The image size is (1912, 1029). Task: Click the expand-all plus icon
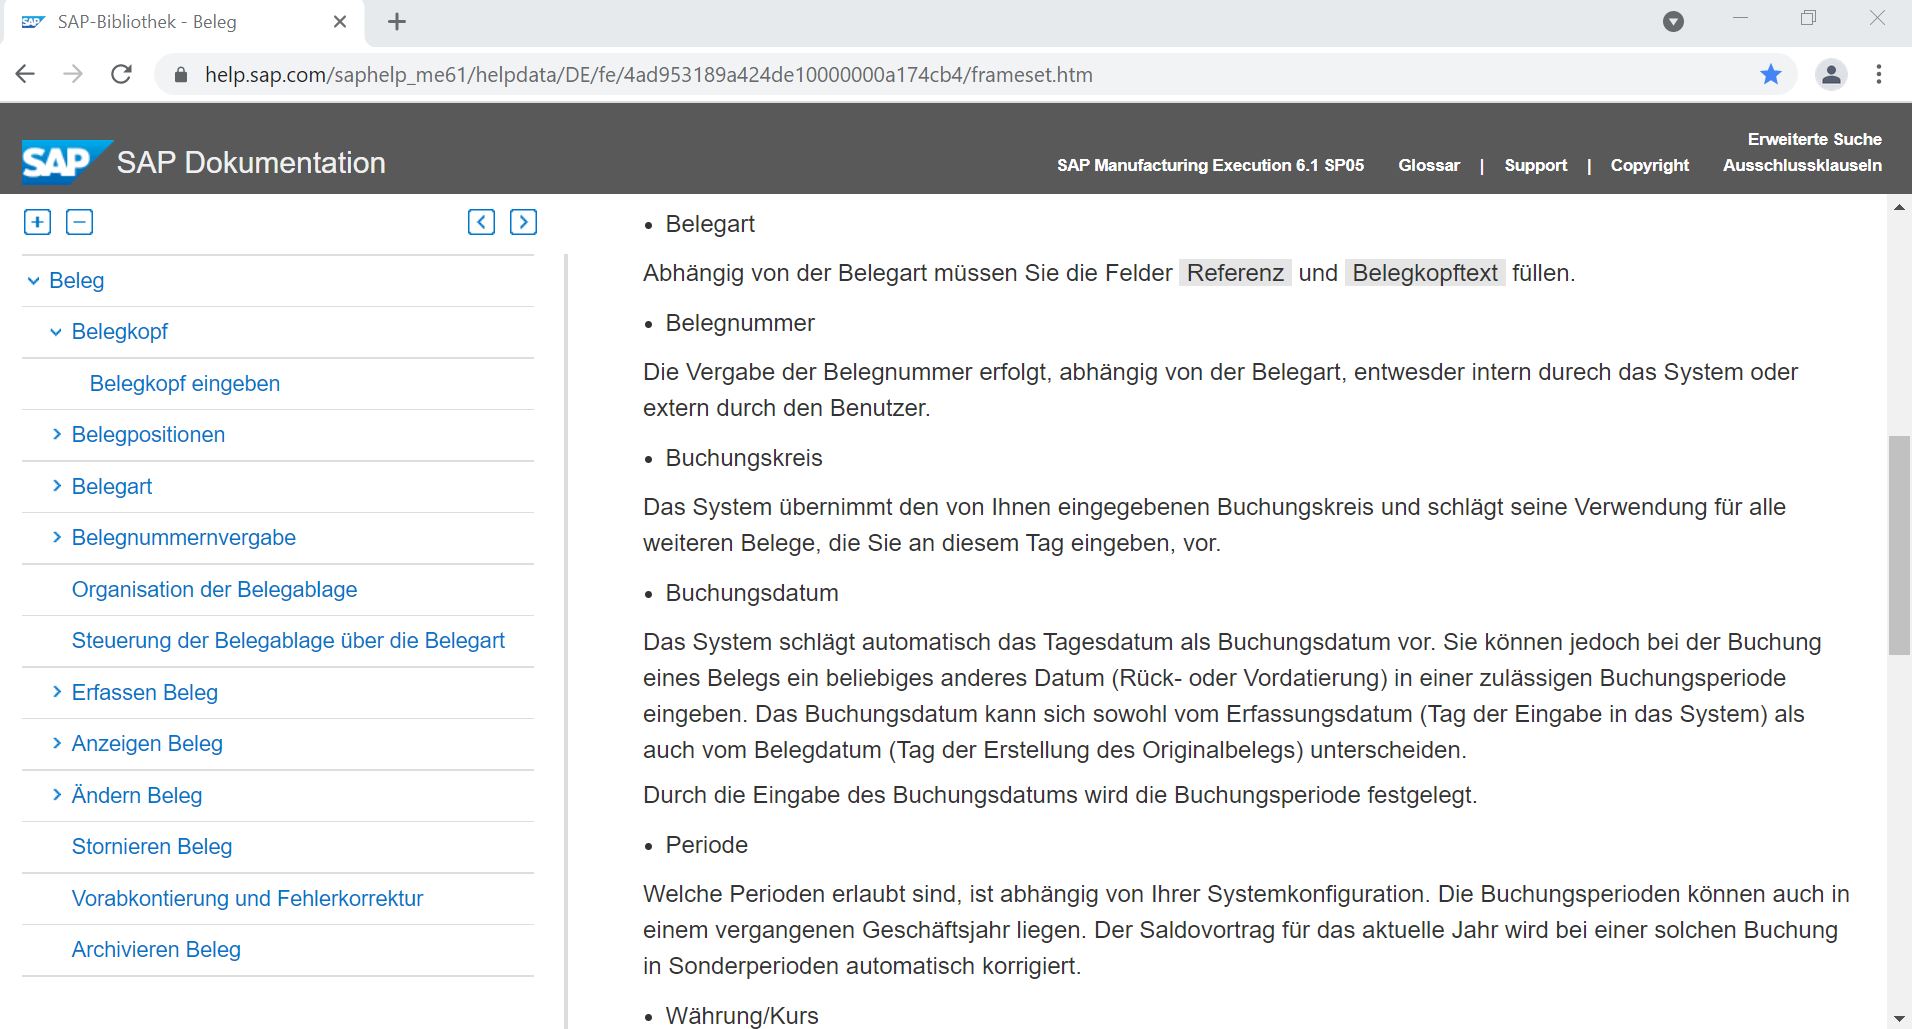[x=37, y=222]
